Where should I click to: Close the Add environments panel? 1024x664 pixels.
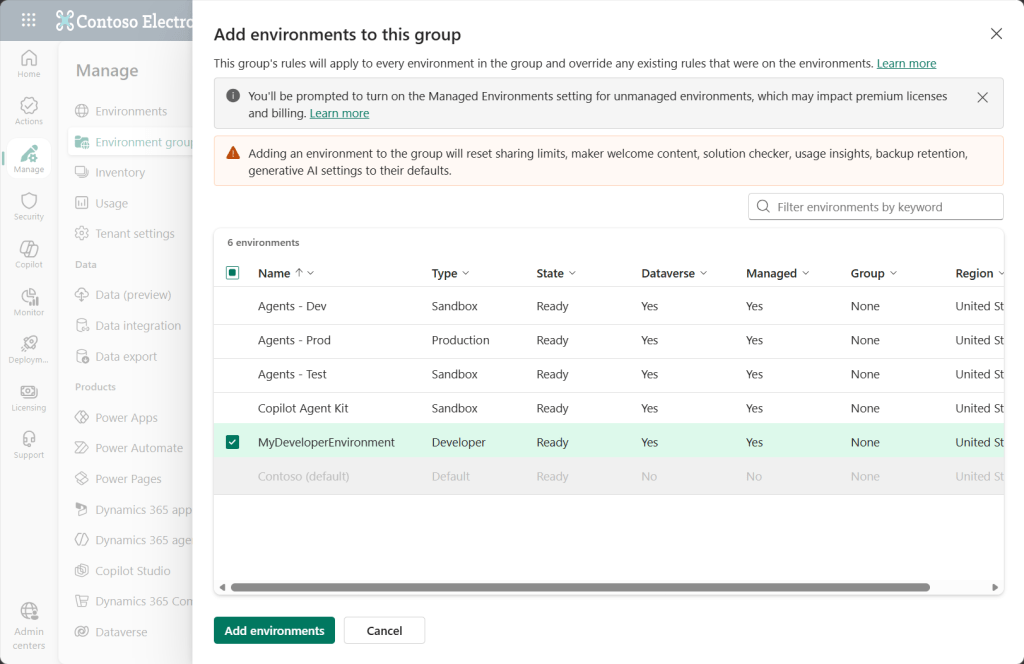pyautogui.click(x=996, y=33)
